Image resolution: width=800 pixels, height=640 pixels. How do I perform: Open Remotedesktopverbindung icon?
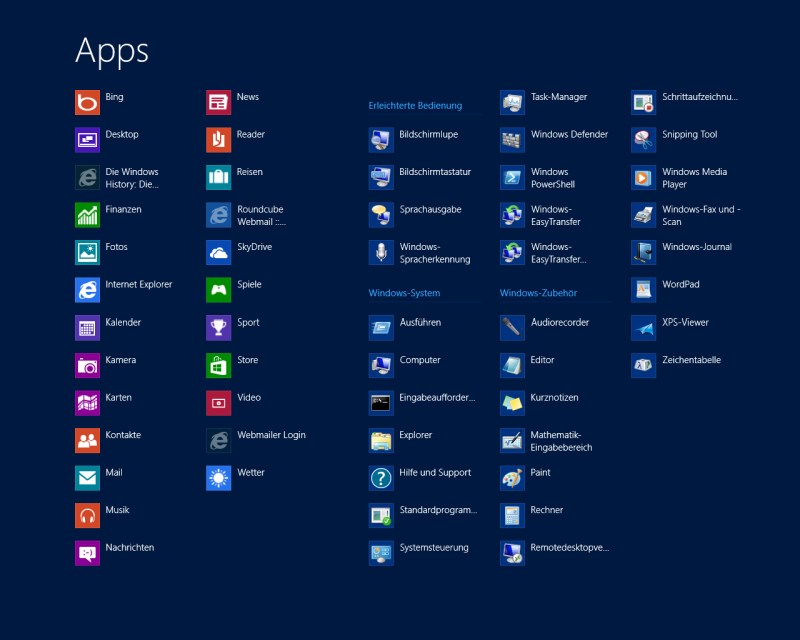coord(512,553)
